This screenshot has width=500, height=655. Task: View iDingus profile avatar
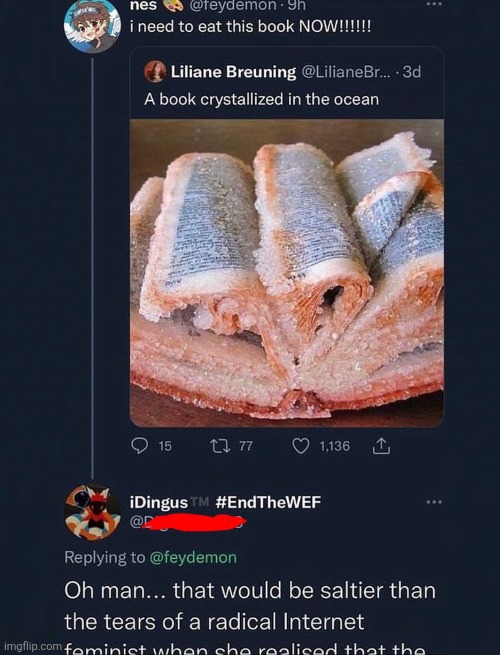coord(92,512)
